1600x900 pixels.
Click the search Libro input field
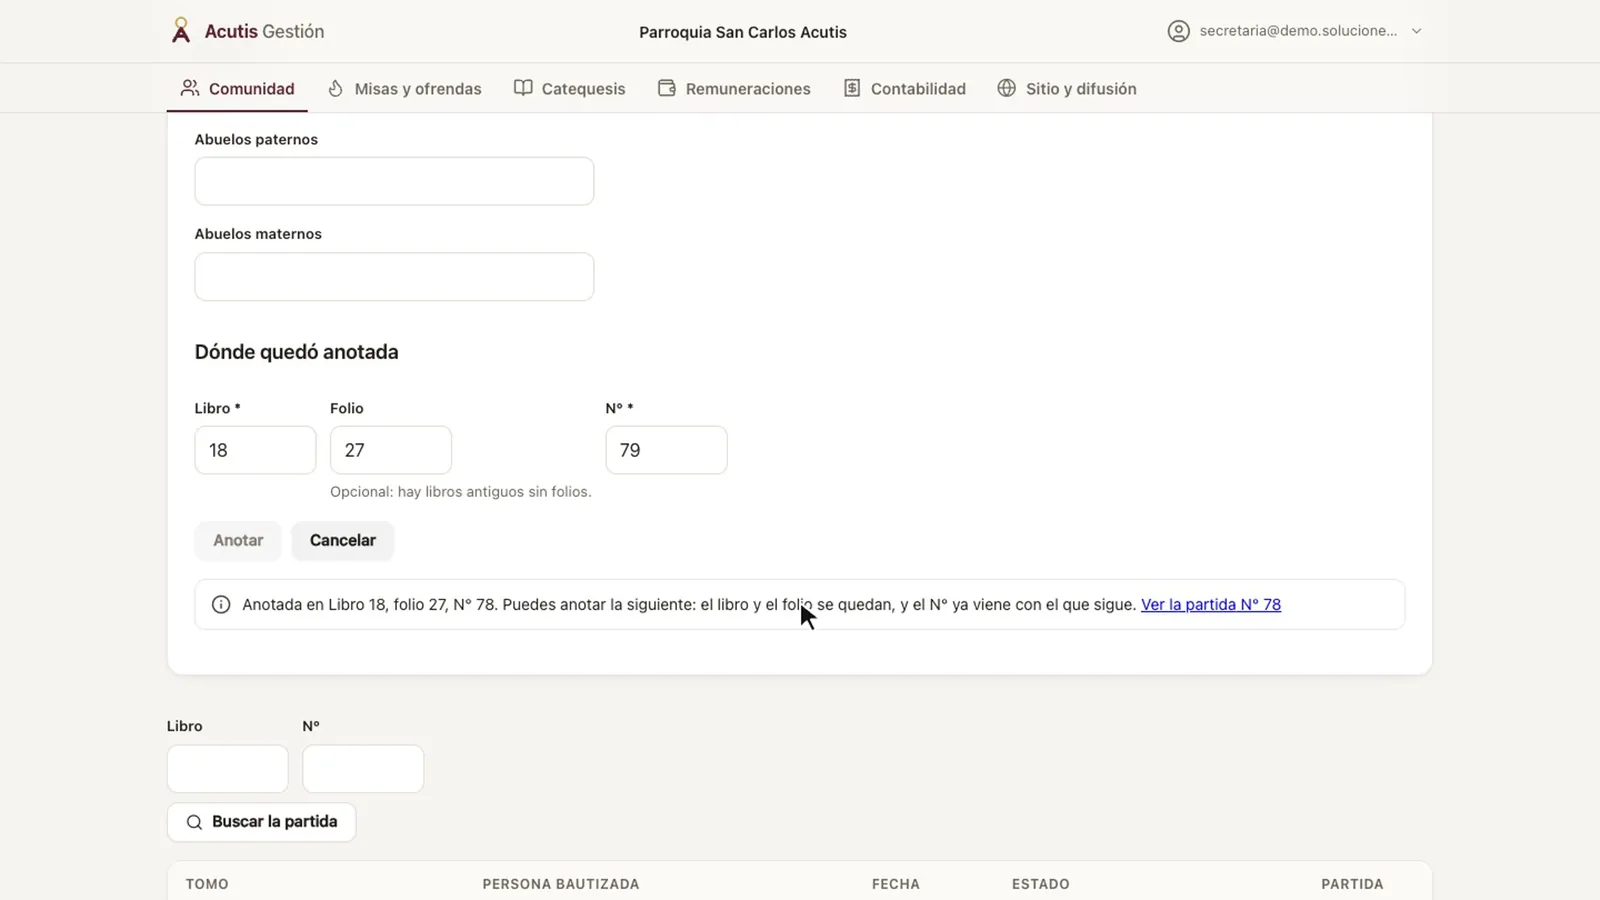[228, 769]
